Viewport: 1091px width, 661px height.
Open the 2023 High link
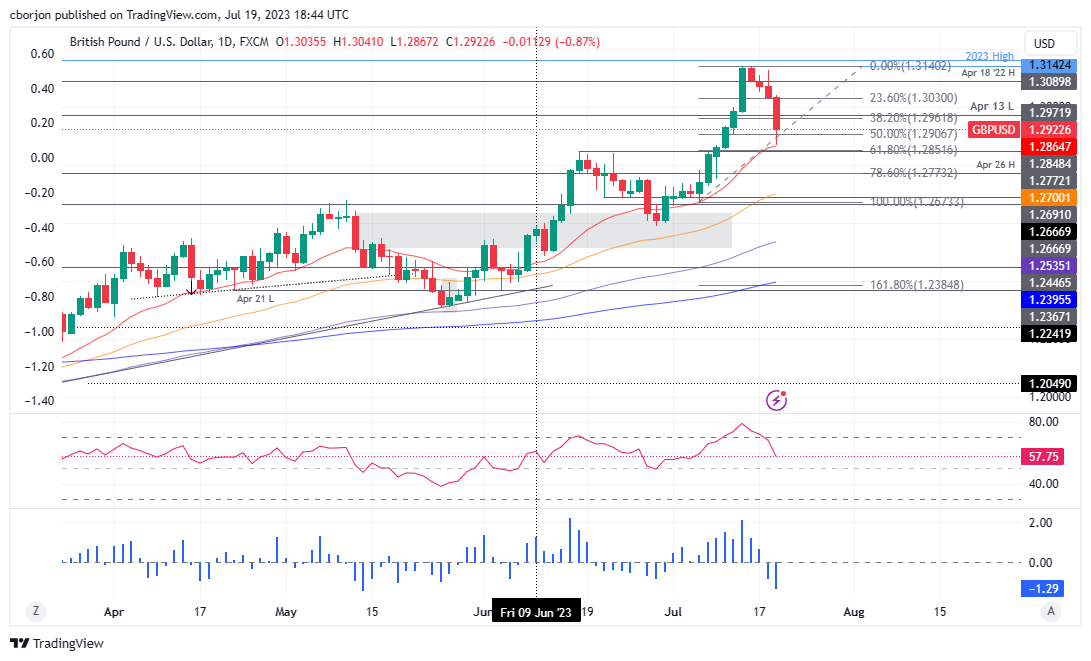pyautogui.click(x=989, y=55)
